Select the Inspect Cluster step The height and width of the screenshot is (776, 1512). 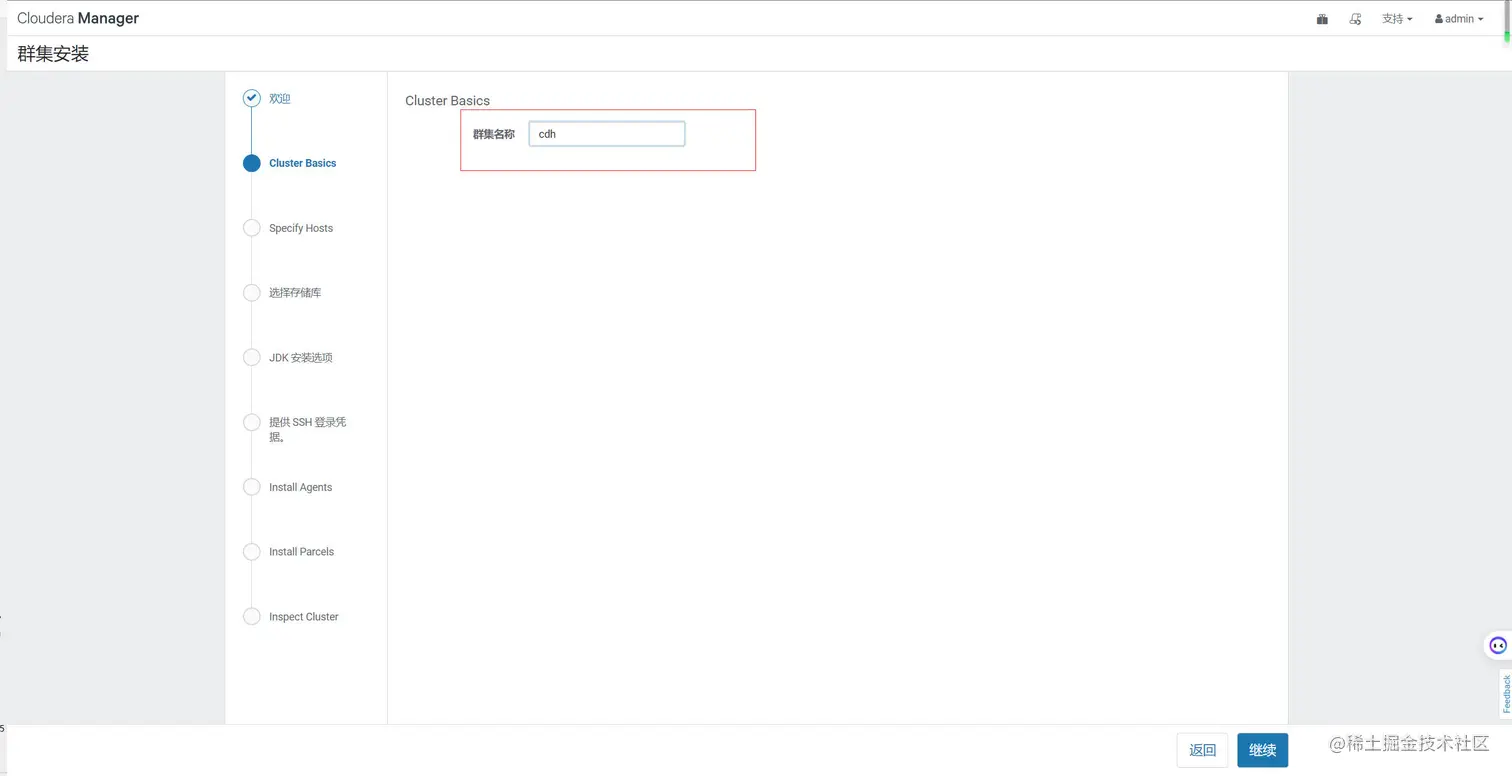pos(303,617)
